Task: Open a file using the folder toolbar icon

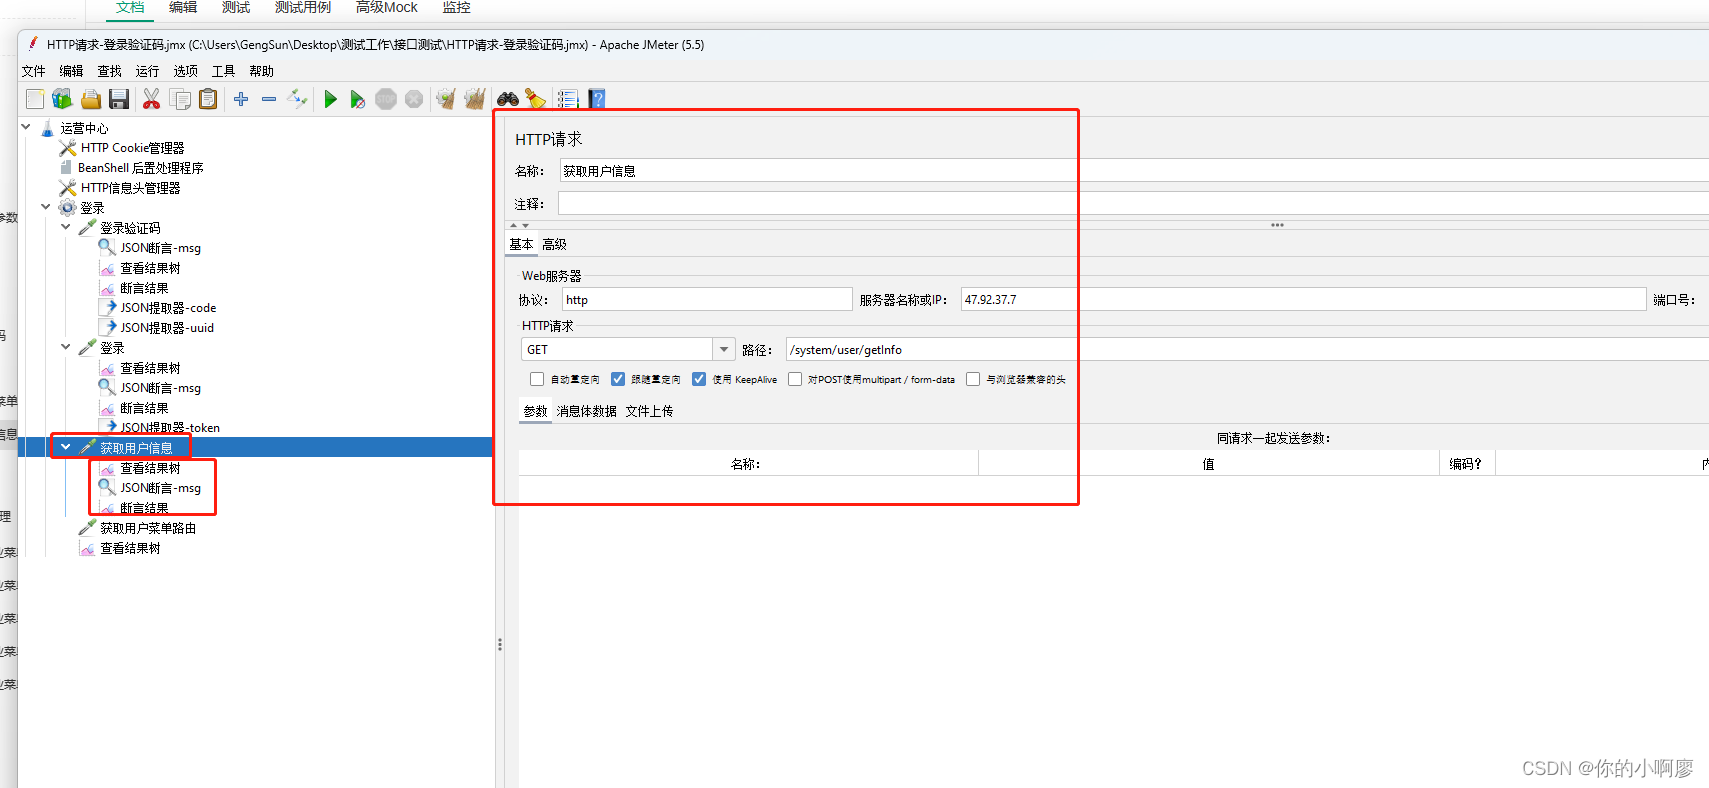Action: point(91,99)
